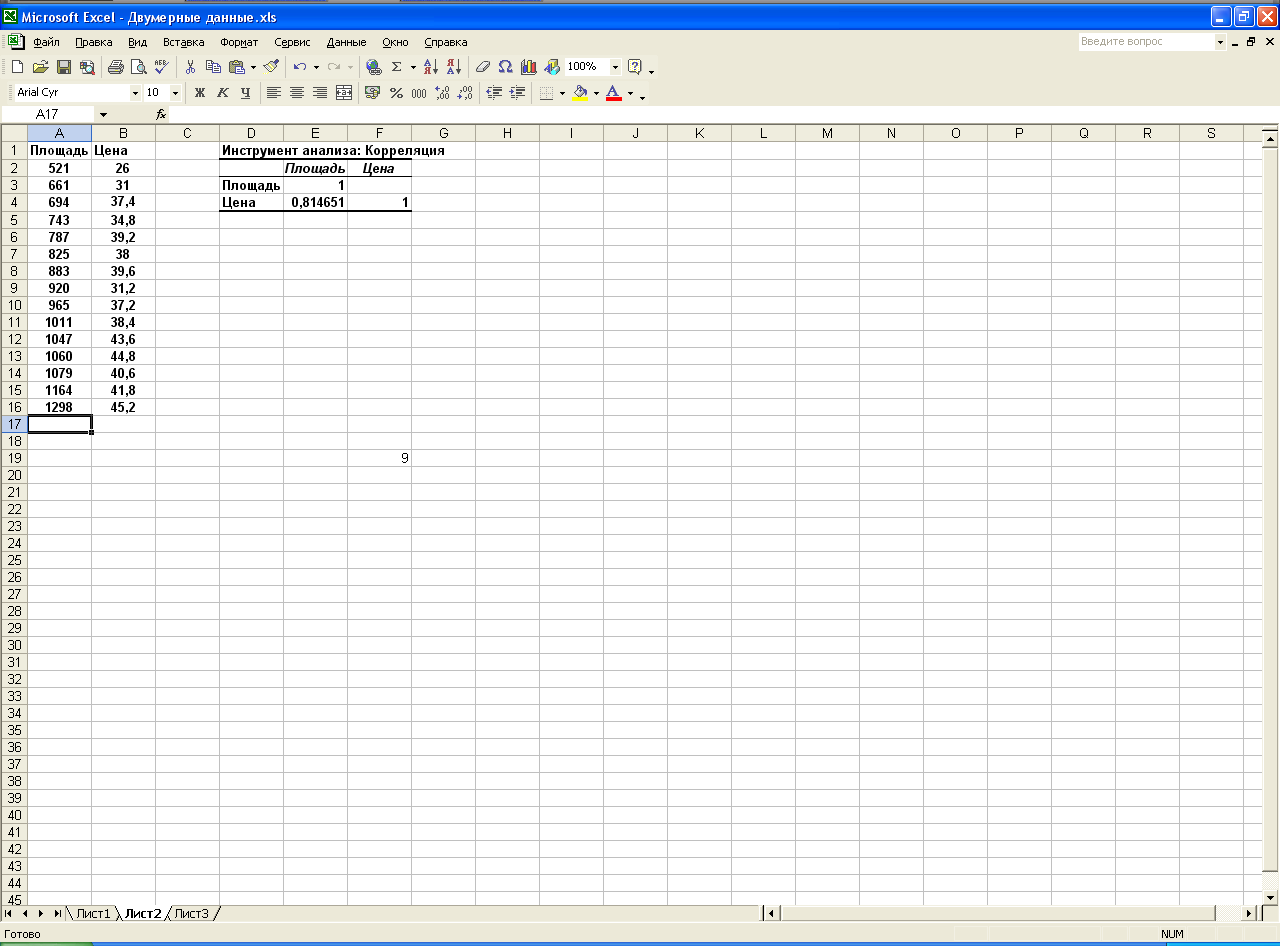Sort descending with the Я-A icon
Image resolution: width=1280 pixels, height=946 pixels.
point(454,67)
